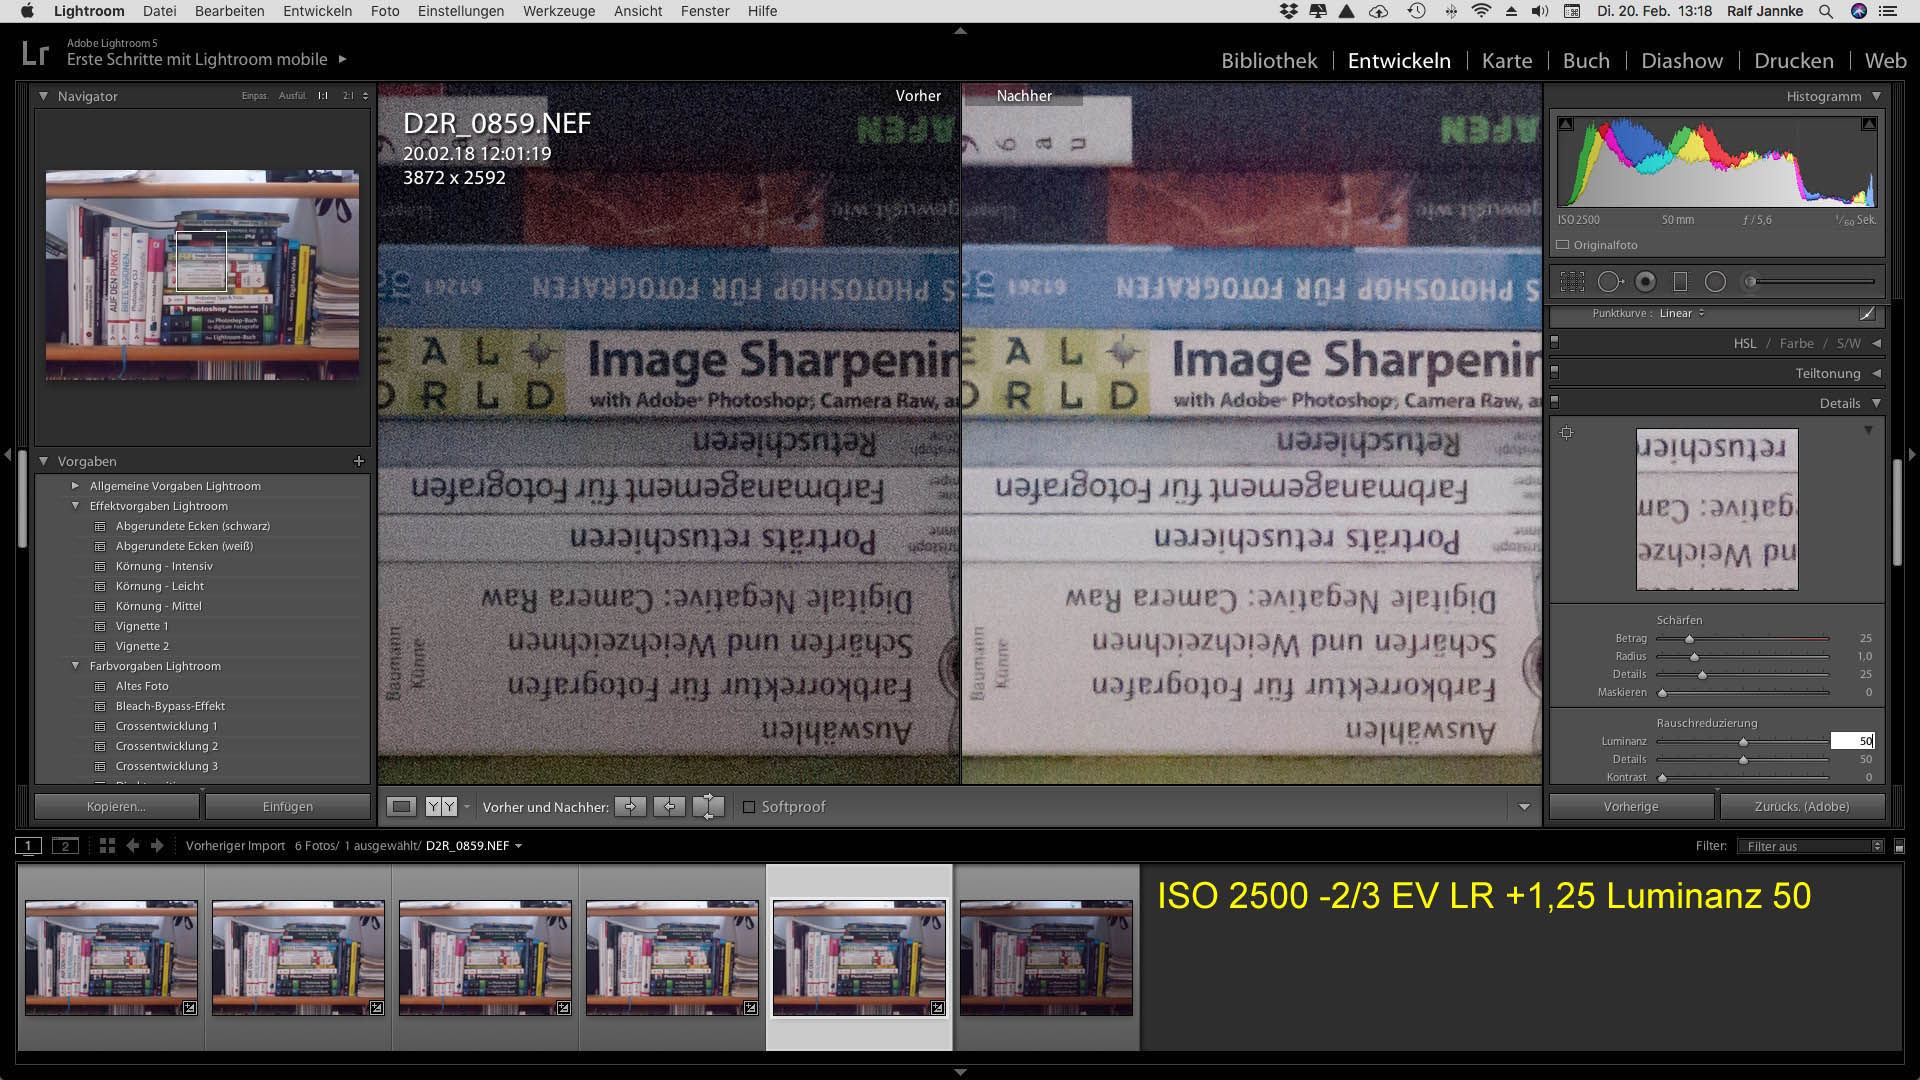Open Dropbox menu bar icon

pos(1288,11)
